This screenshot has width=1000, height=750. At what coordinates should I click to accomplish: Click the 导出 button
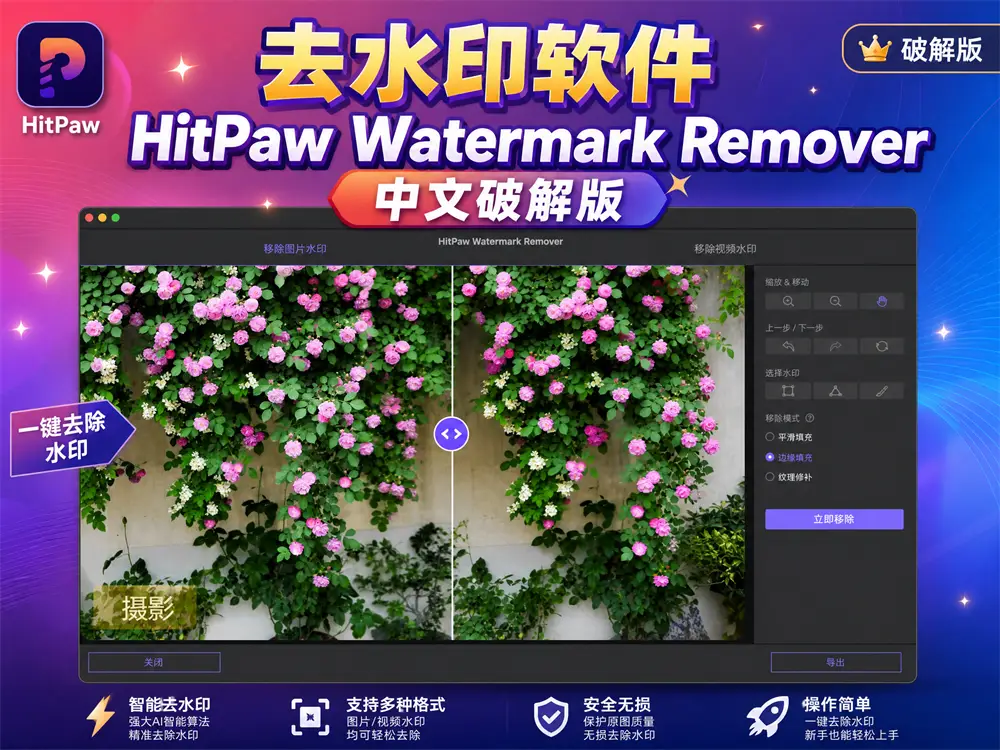(x=836, y=663)
